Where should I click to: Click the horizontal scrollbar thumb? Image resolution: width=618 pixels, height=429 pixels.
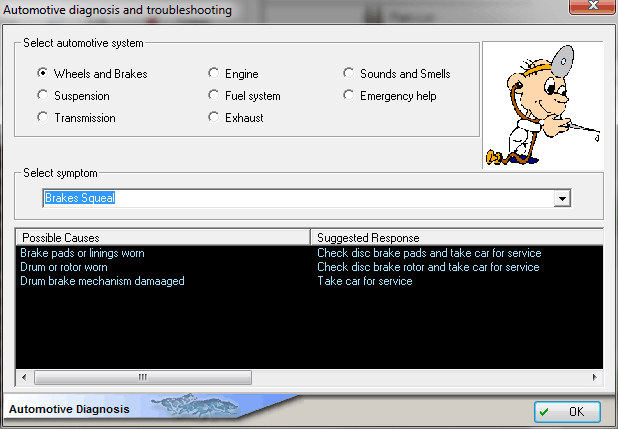tap(142, 377)
